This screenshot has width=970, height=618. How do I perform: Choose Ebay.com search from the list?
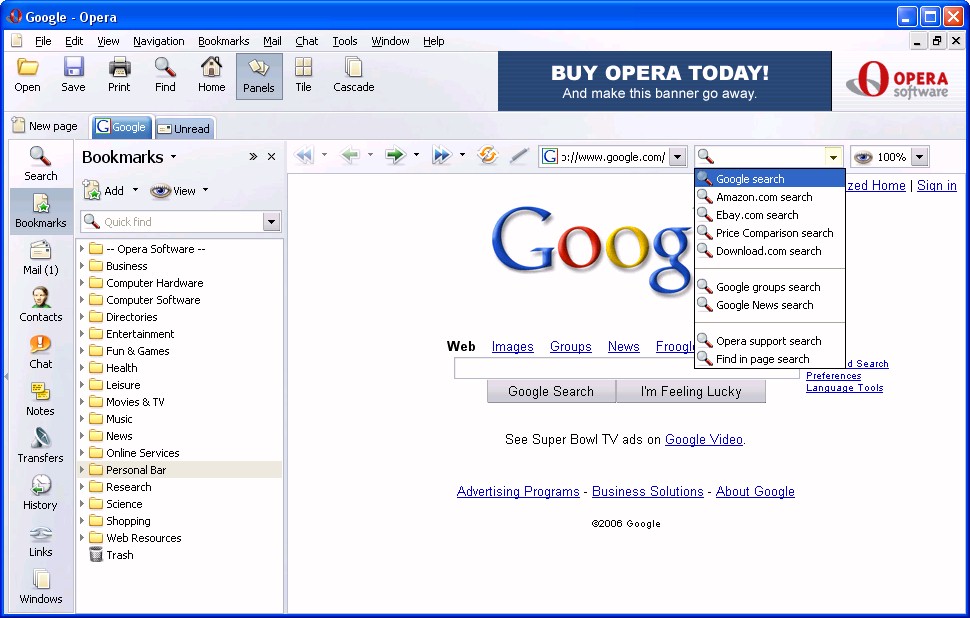770,215
